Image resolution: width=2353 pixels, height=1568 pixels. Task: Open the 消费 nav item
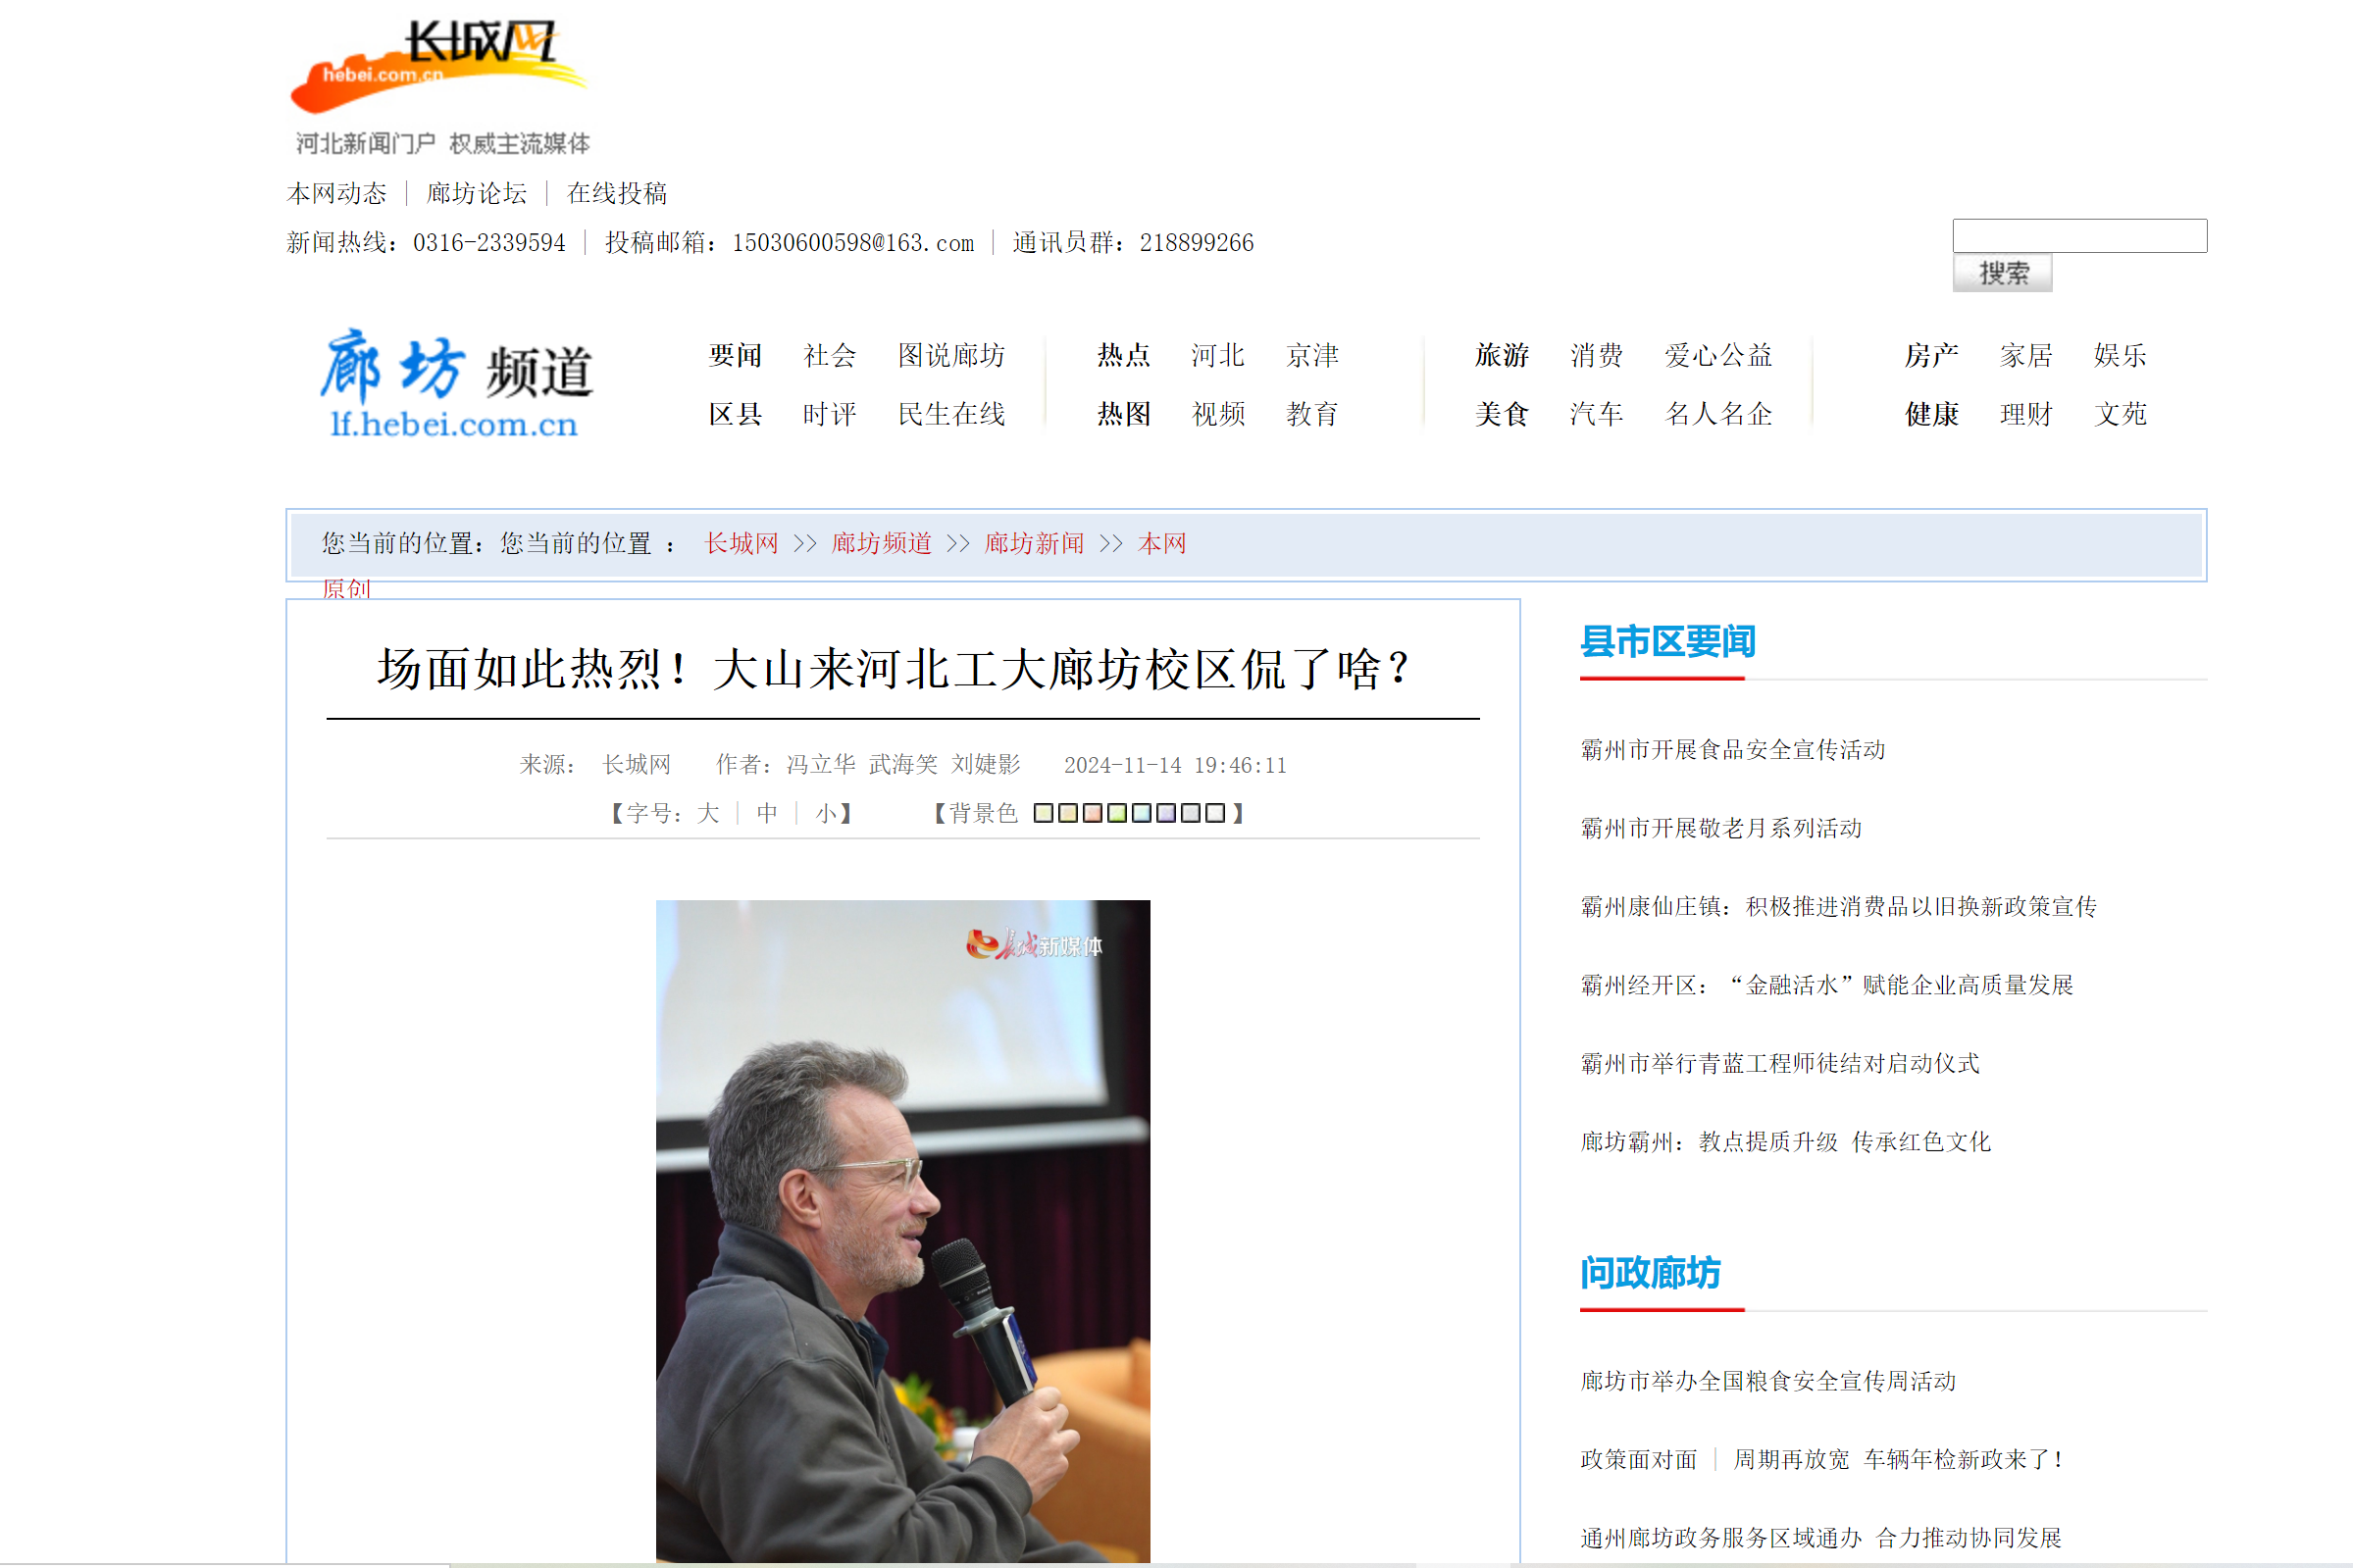pyautogui.click(x=1596, y=355)
